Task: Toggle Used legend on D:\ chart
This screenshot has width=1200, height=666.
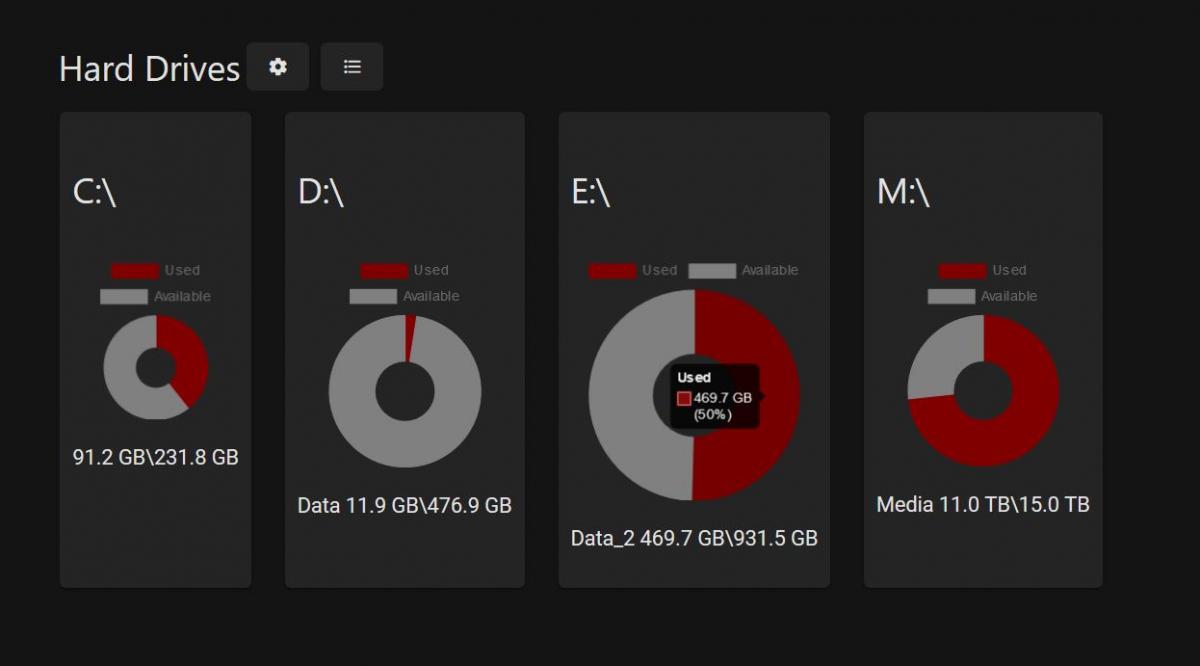Action: click(404, 270)
